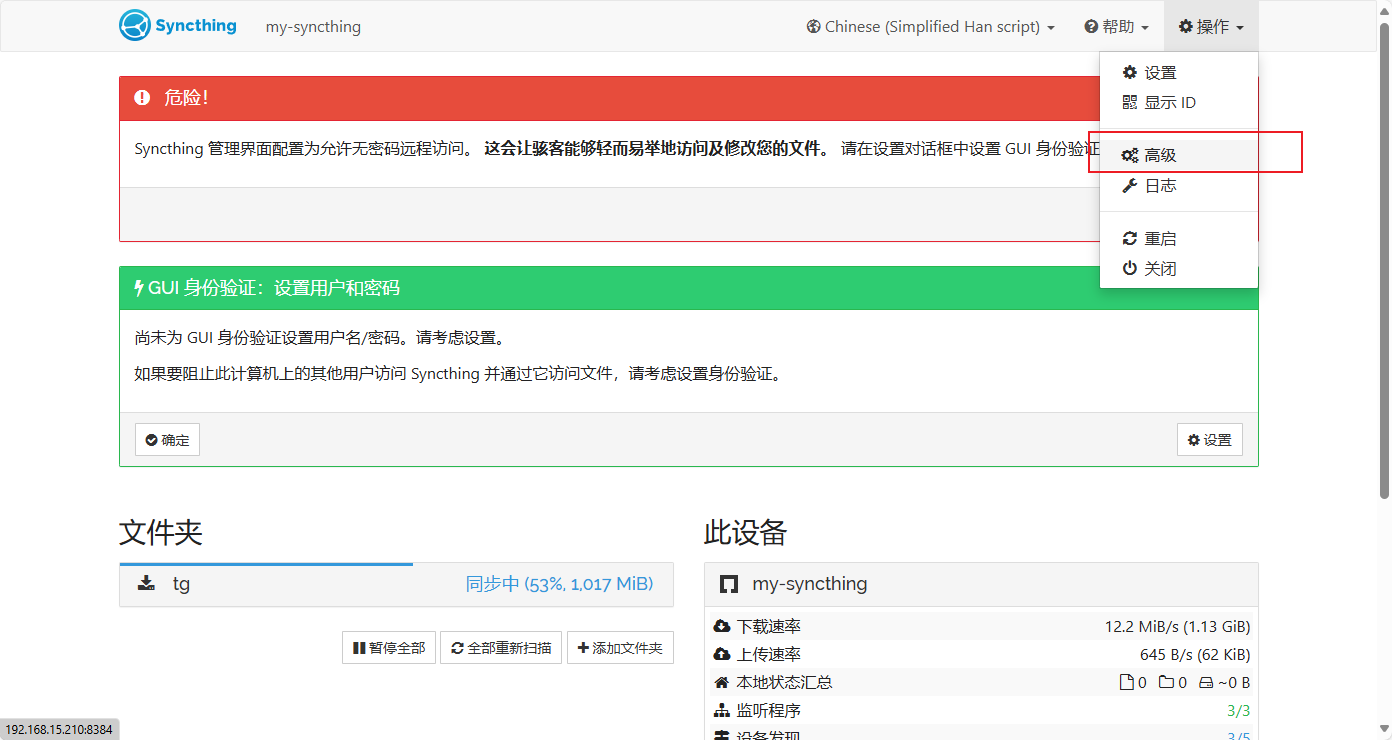Choose 关闭 shutdown menu entry
The height and width of the screenshot is (740, 1392).
[1179, 269]
